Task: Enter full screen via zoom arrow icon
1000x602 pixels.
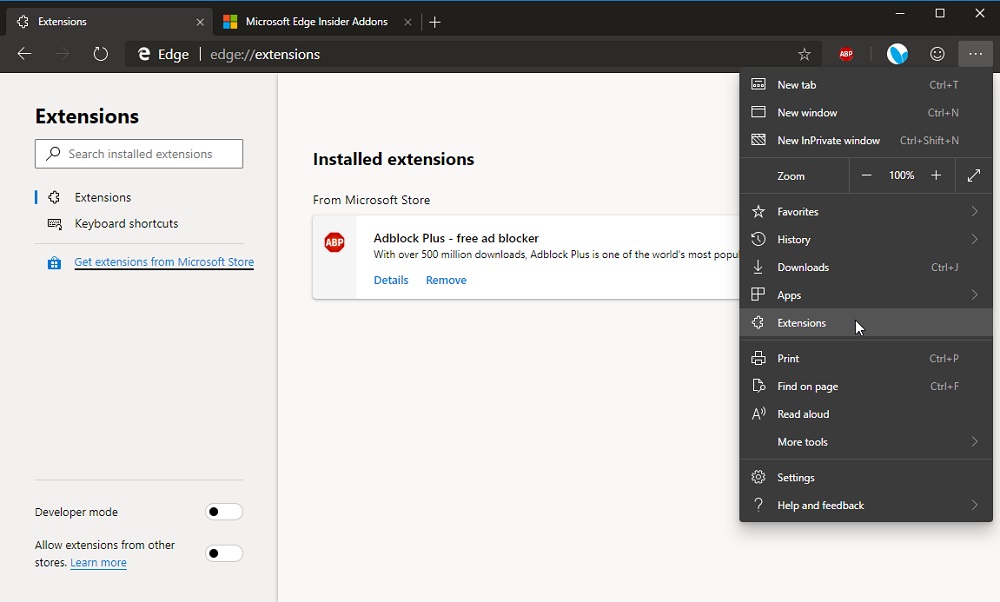Action: pos(974,175)
